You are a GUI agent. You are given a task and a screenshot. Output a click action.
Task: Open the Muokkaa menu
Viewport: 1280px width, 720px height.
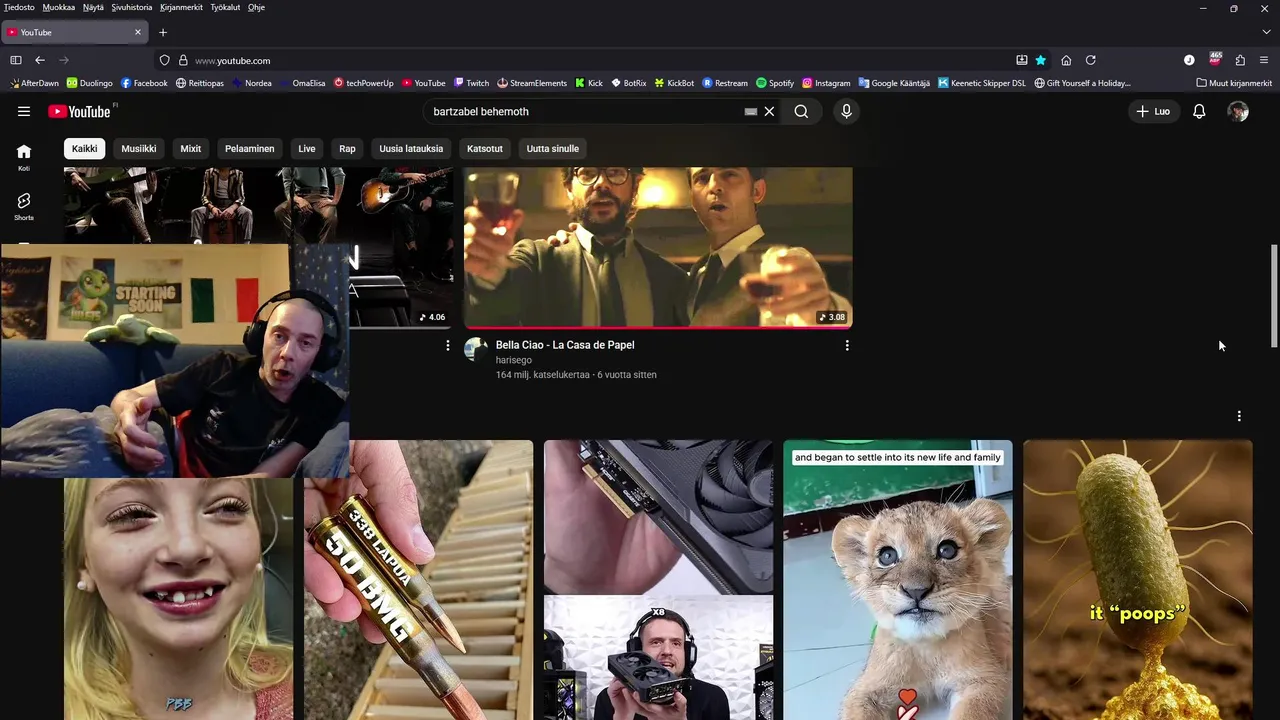(x=59, y=7)
